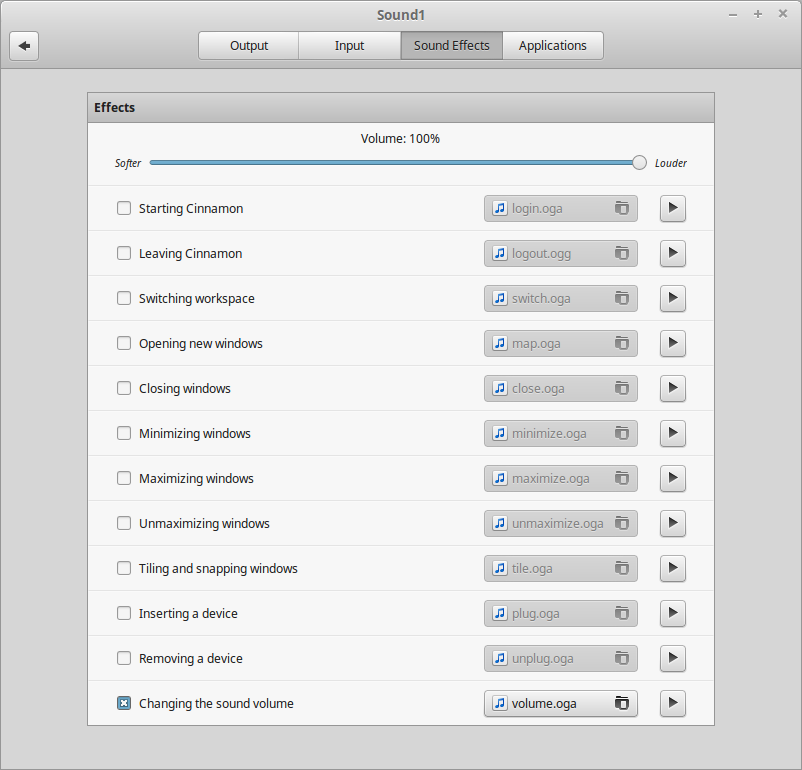Enable the Maximizing windows sound
The image size is (802, 770).
tap(124, 478)
